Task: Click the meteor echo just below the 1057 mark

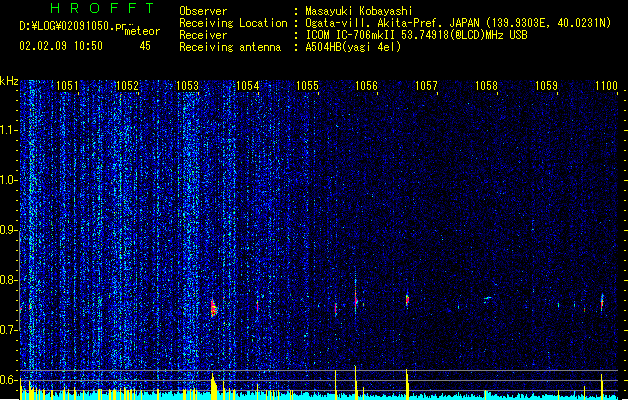Action: pyautogui.click(x=407, y=299)
